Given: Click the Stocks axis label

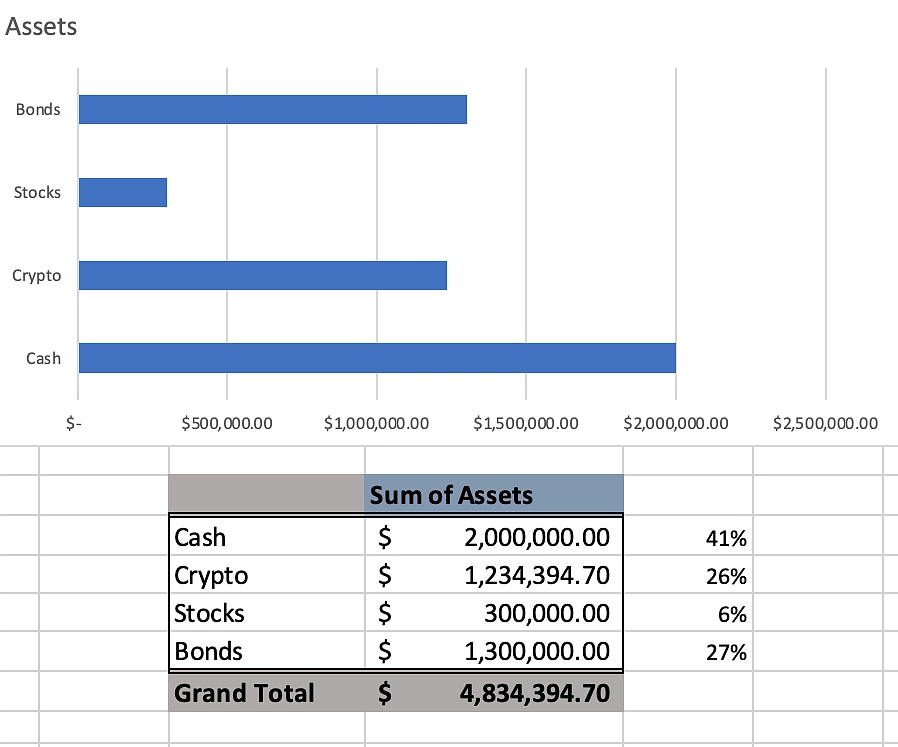Looking at the screenshot, I should (37, 191).
